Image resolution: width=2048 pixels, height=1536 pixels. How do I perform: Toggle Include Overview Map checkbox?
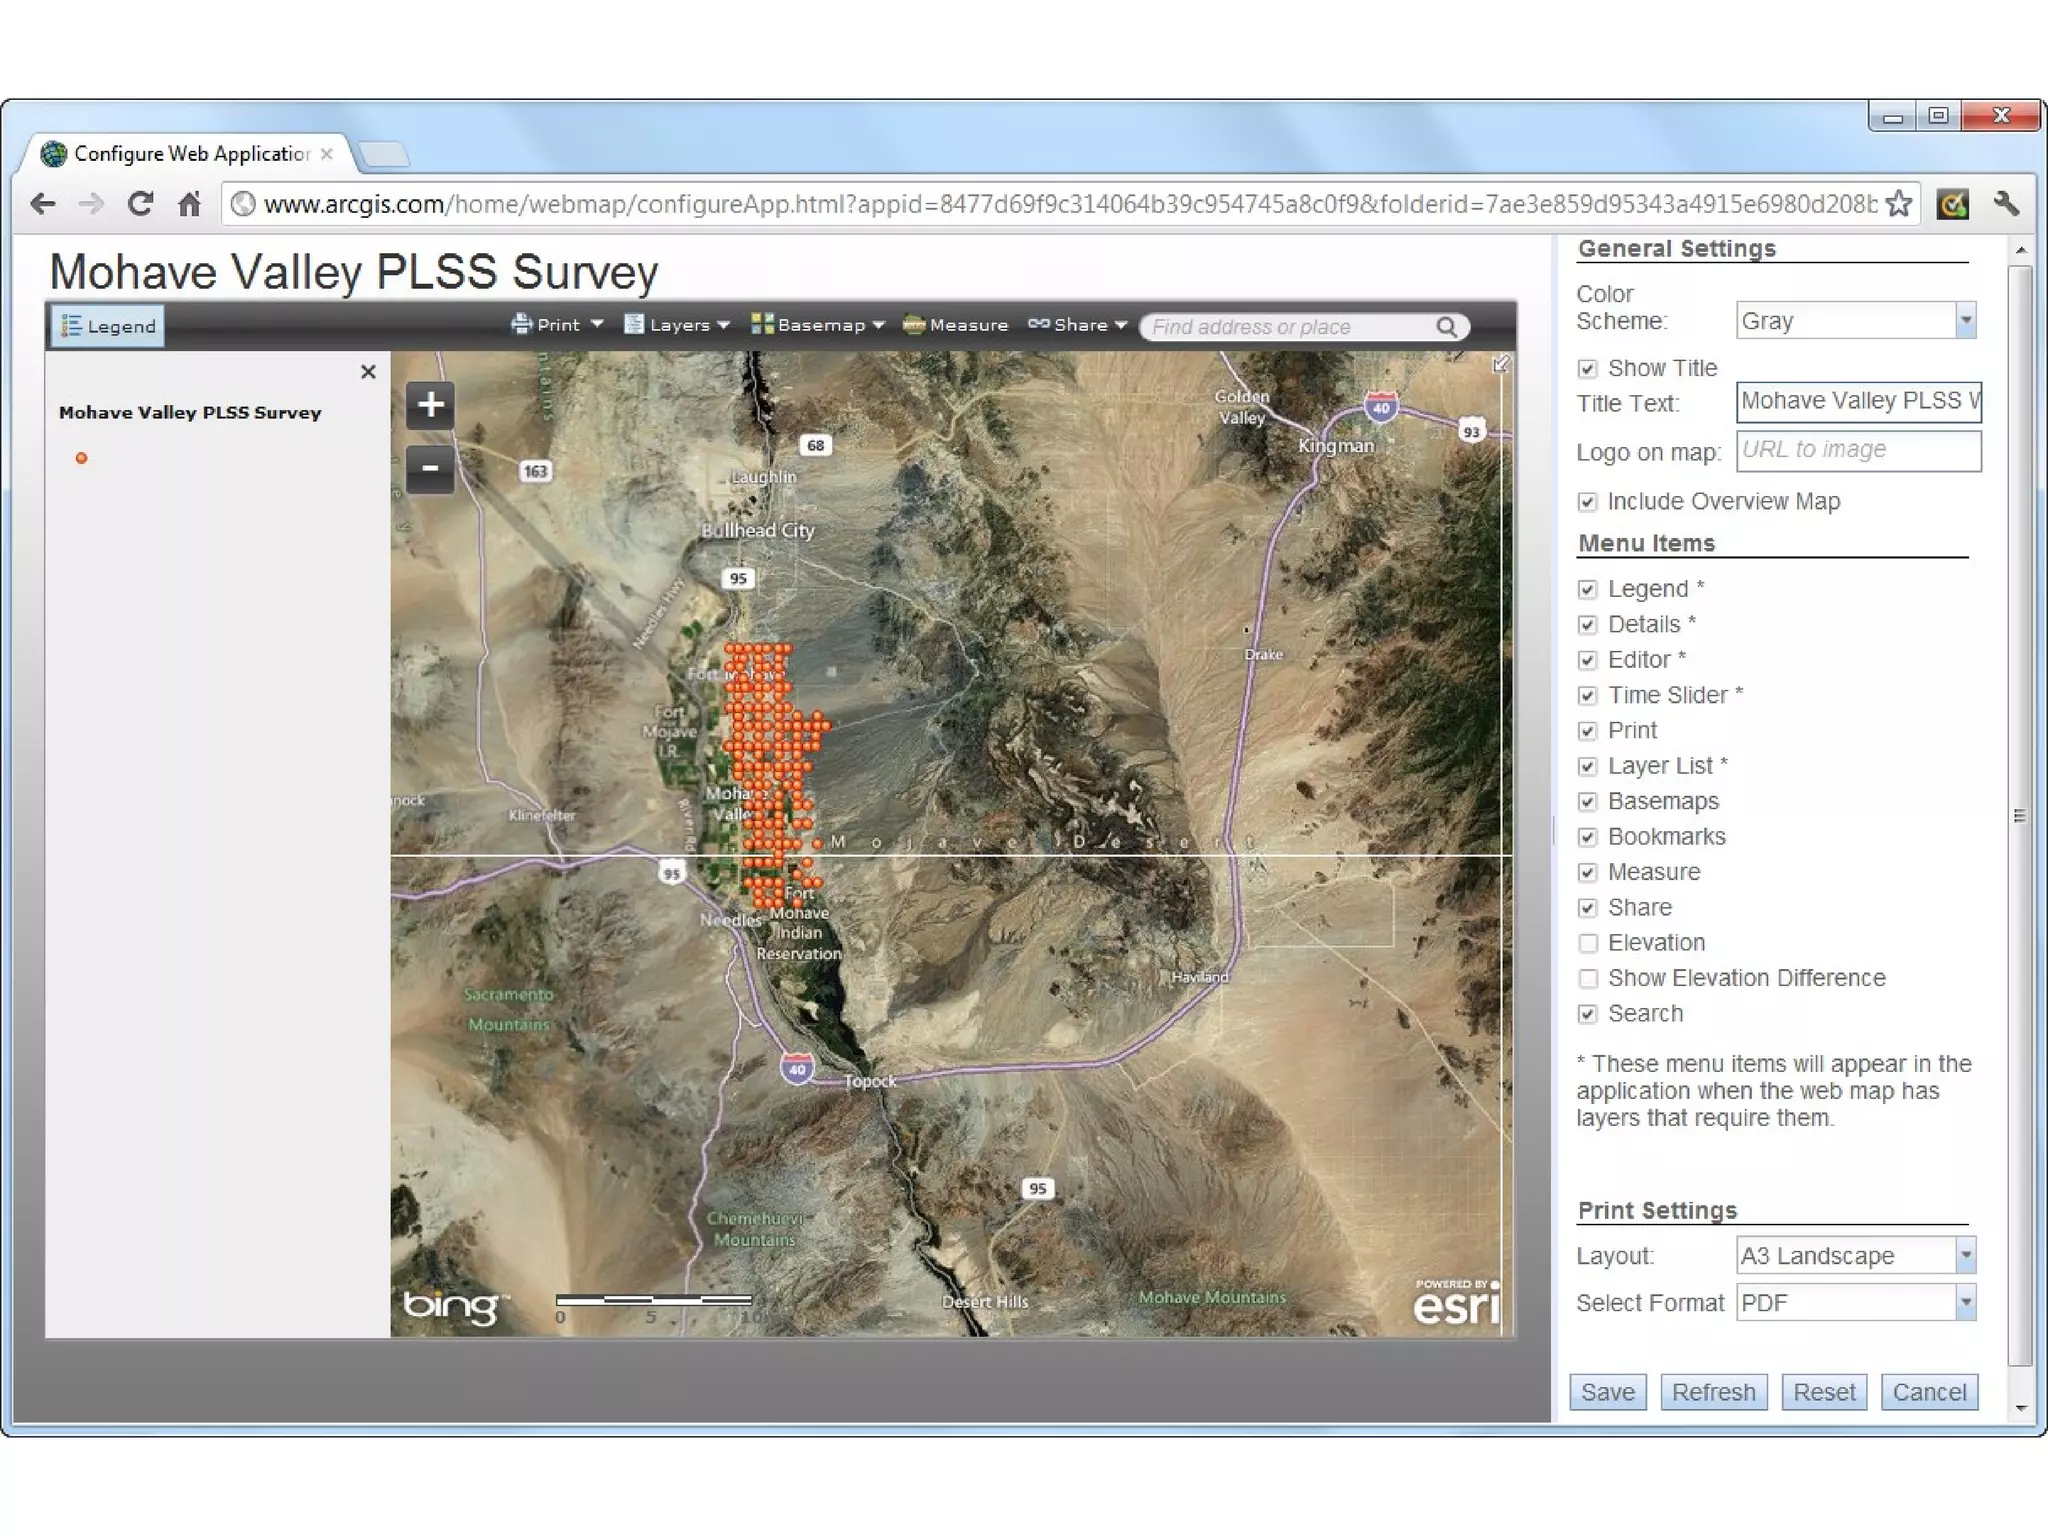pos(1587,502)
